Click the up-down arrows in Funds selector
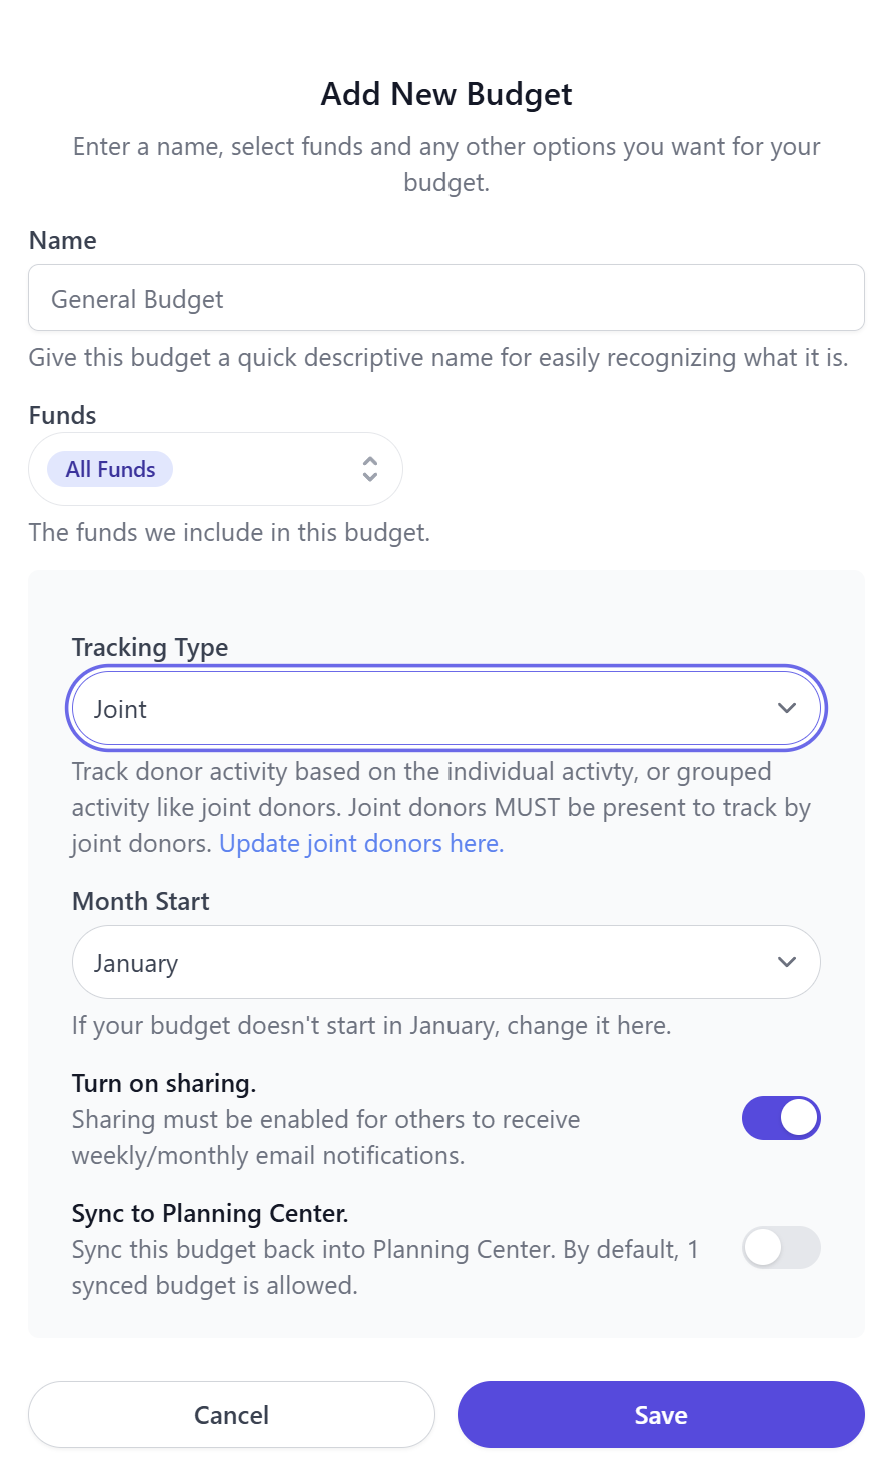894x1478 pixels. (370, 469)
